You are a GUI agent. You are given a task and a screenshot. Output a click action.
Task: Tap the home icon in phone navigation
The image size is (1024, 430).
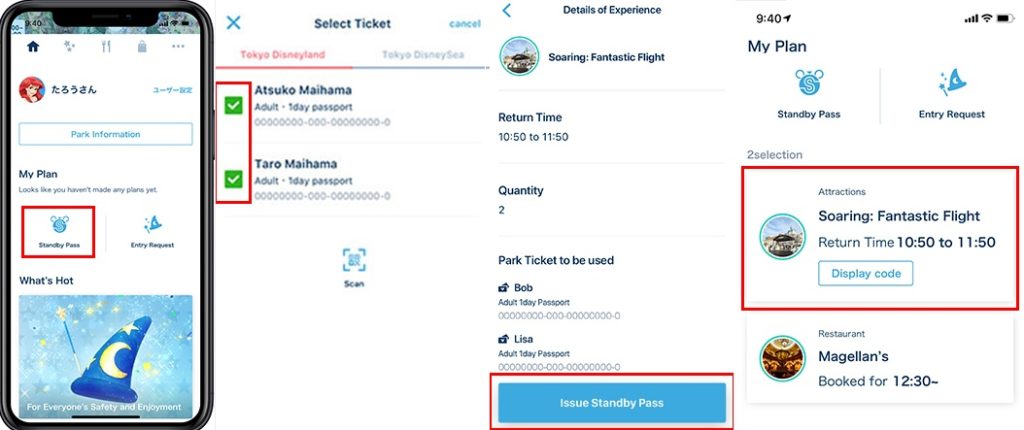tap(33, 46)
